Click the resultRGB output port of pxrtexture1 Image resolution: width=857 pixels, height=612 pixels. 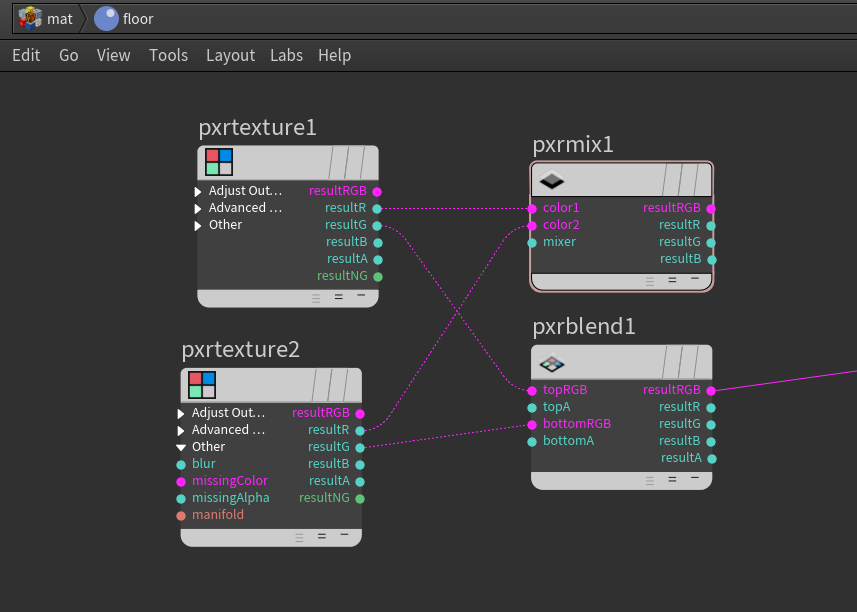376,190
